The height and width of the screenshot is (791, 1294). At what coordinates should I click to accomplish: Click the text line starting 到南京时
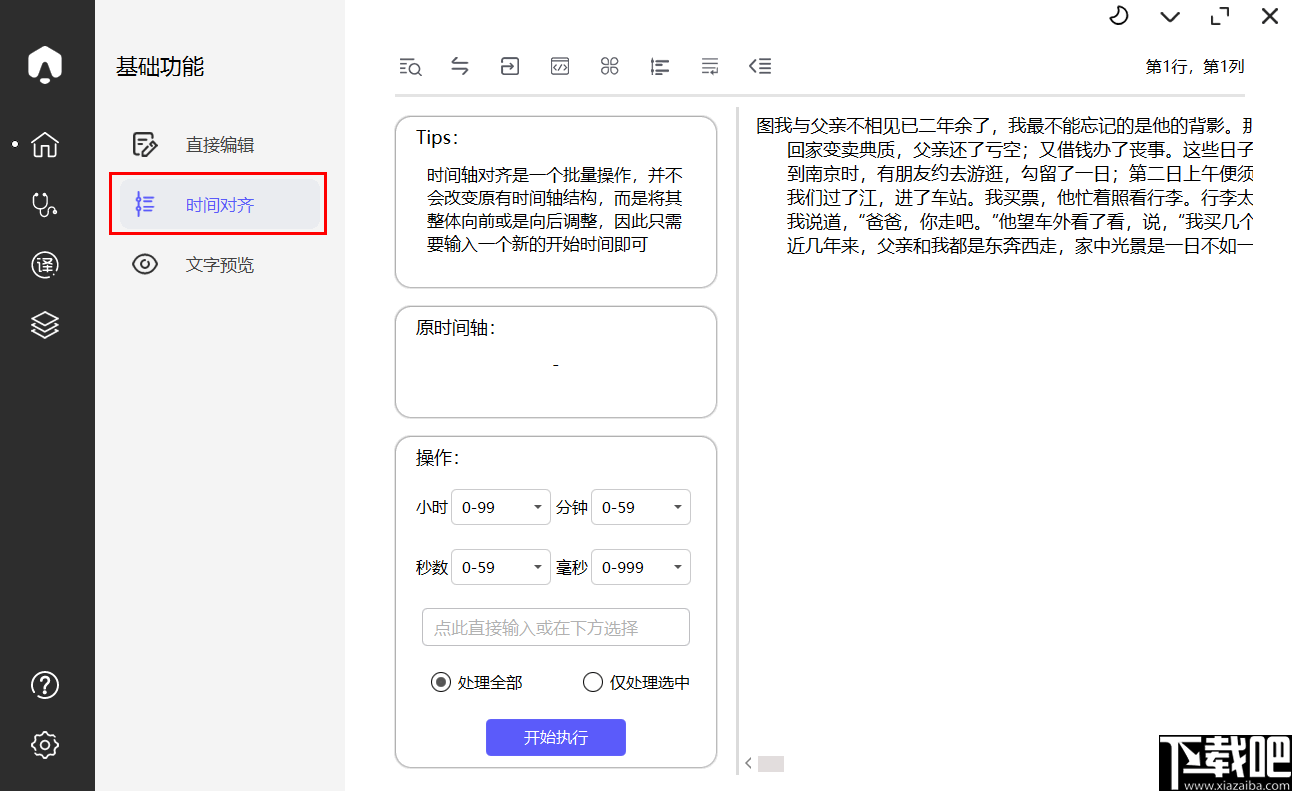click(x=1019, y=174)
